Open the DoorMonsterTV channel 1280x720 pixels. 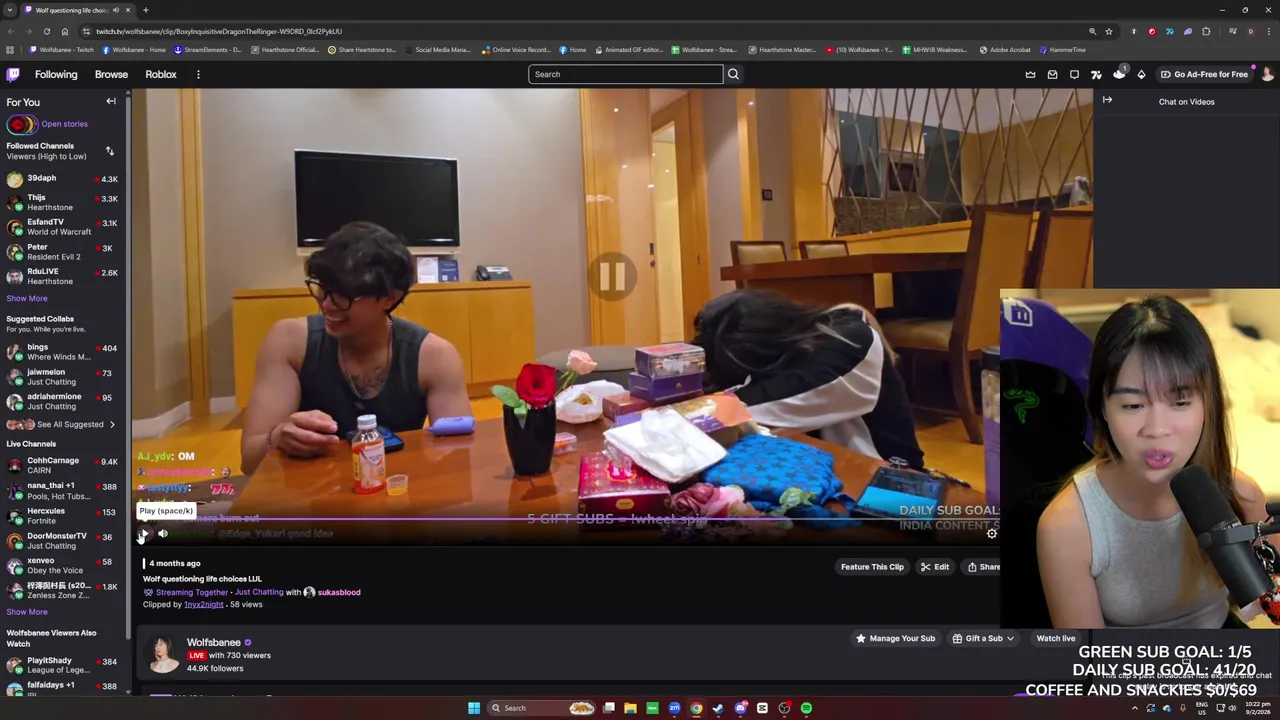62,541
